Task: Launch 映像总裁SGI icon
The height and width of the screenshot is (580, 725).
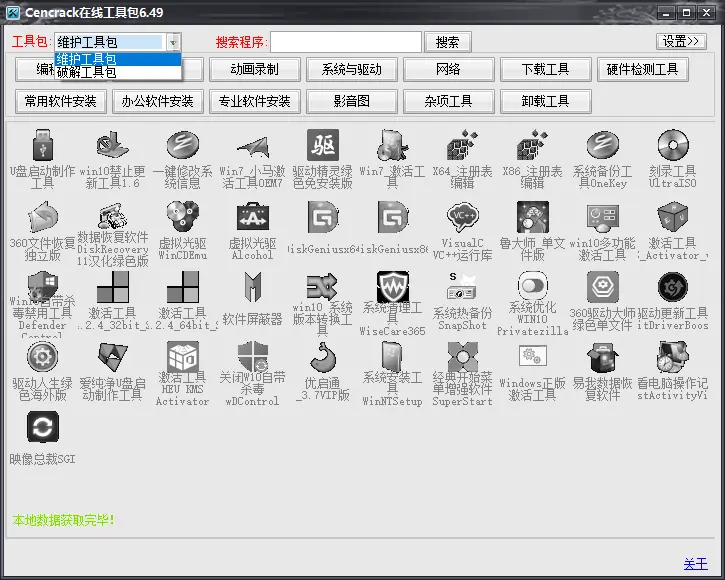Action: coord(43,427)
